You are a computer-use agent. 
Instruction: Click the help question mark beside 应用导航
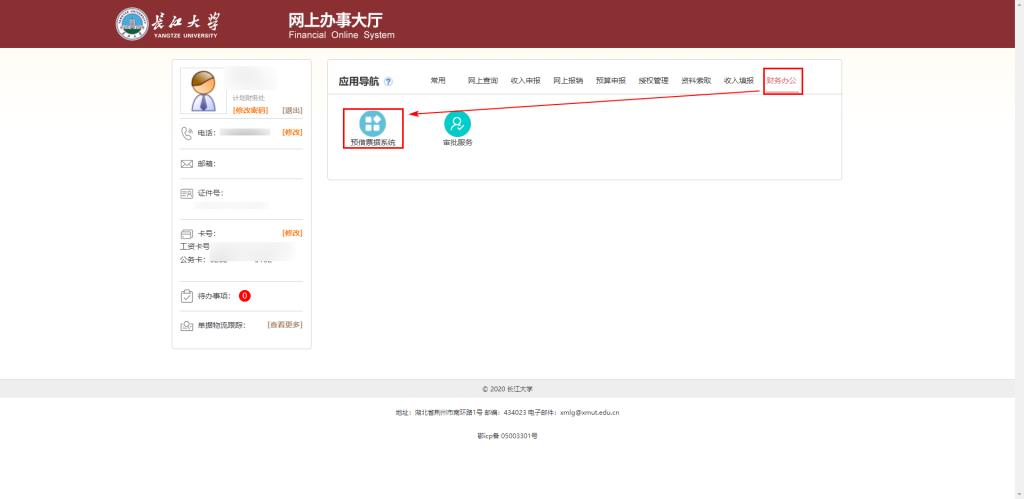point(388,82)
